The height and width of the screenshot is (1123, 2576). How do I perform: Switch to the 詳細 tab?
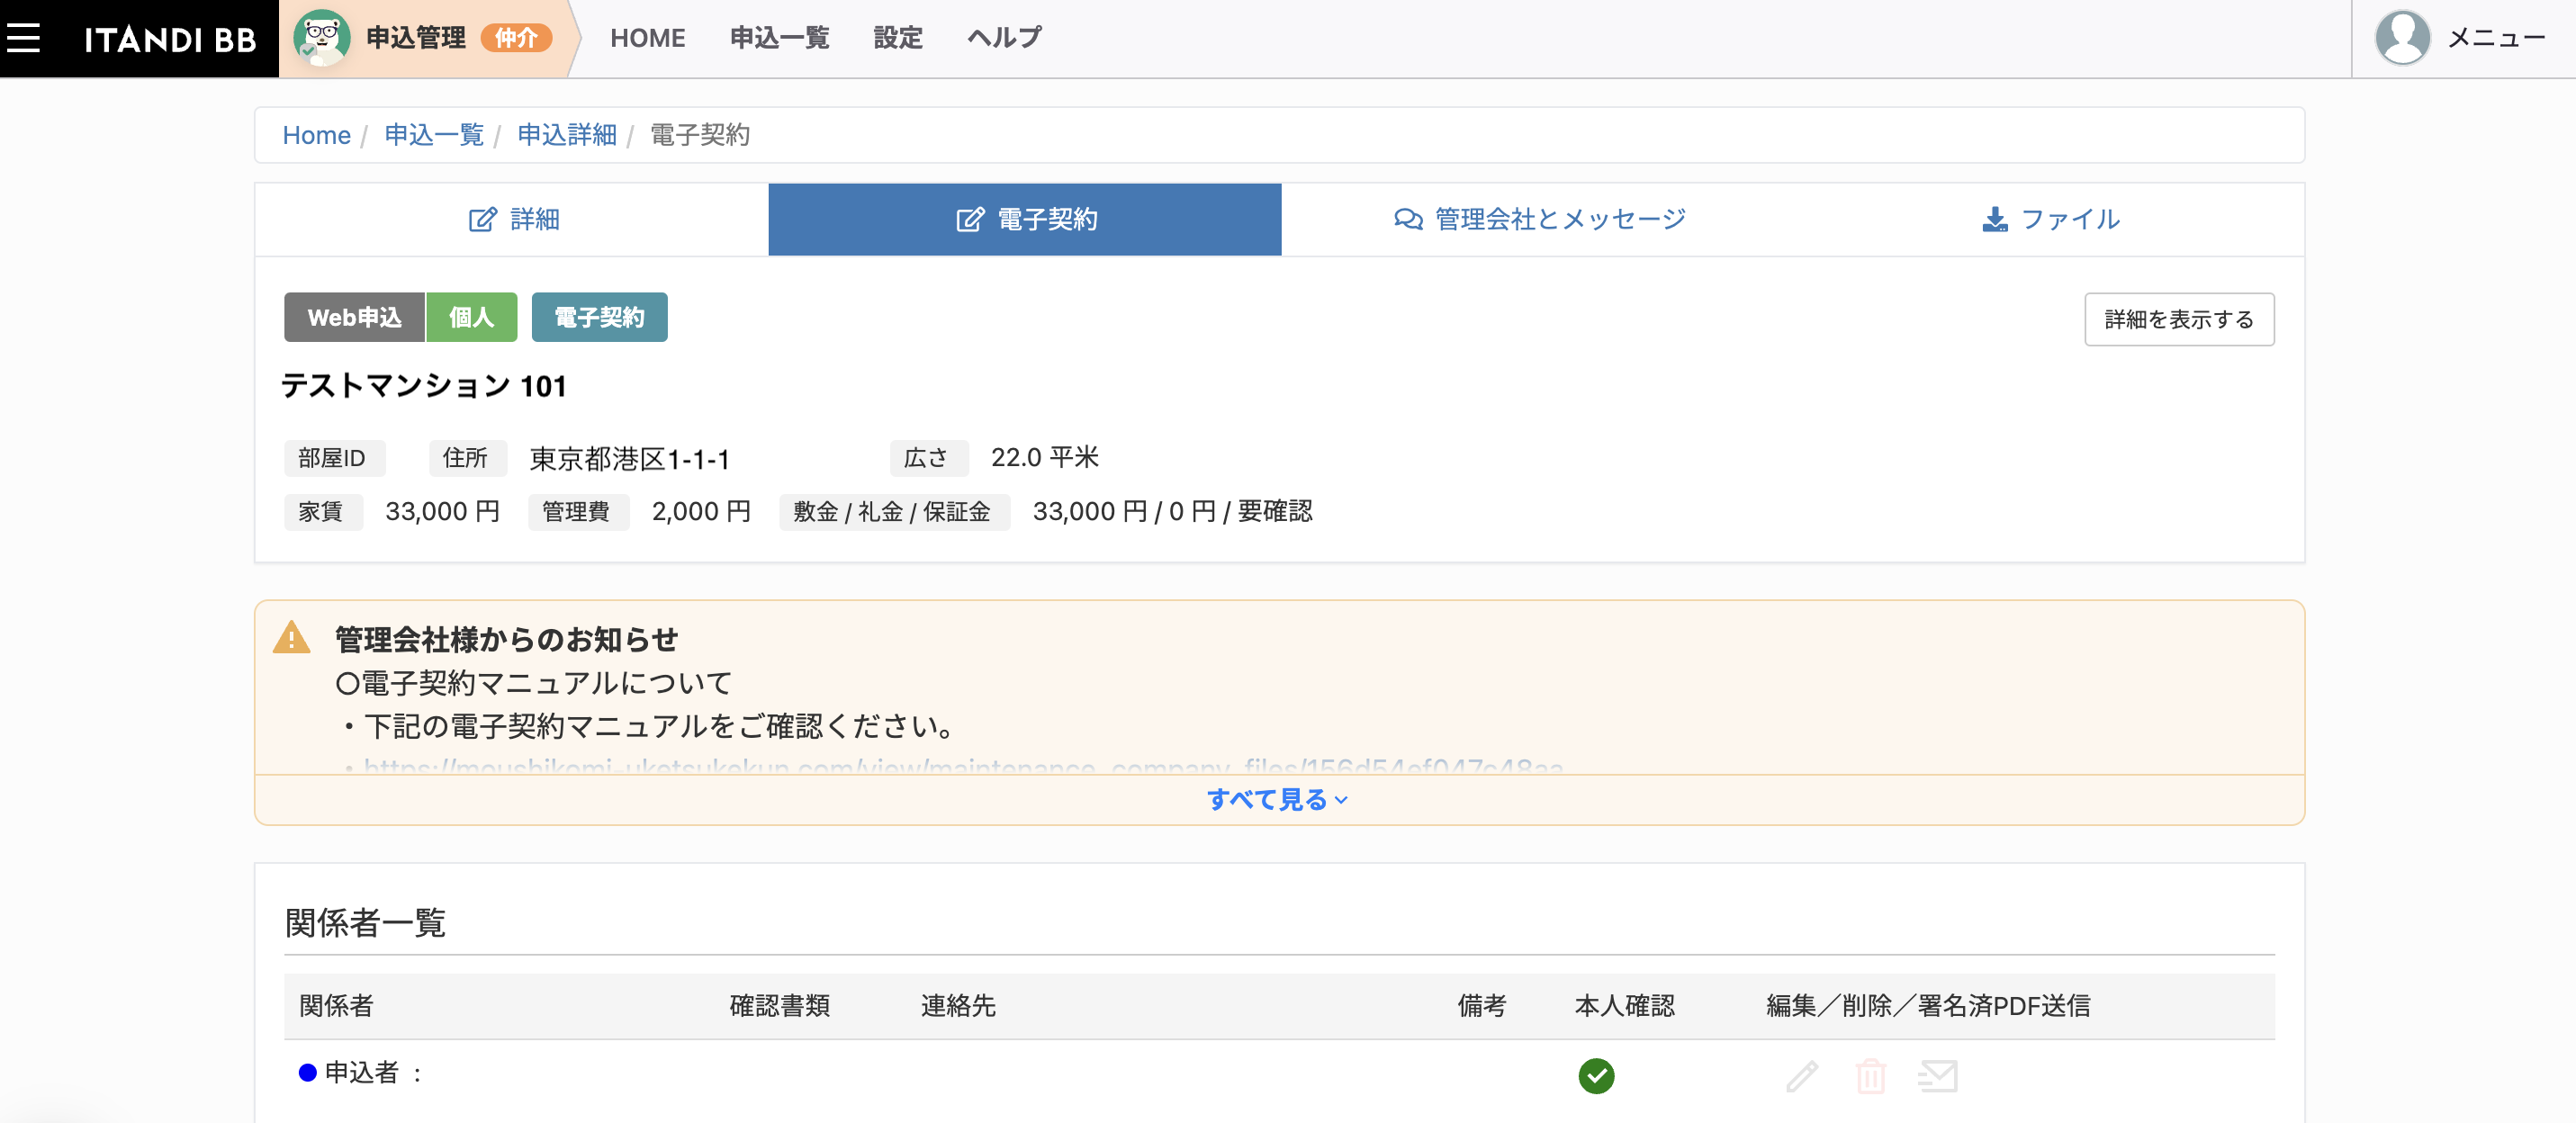[x=513, y=219]
